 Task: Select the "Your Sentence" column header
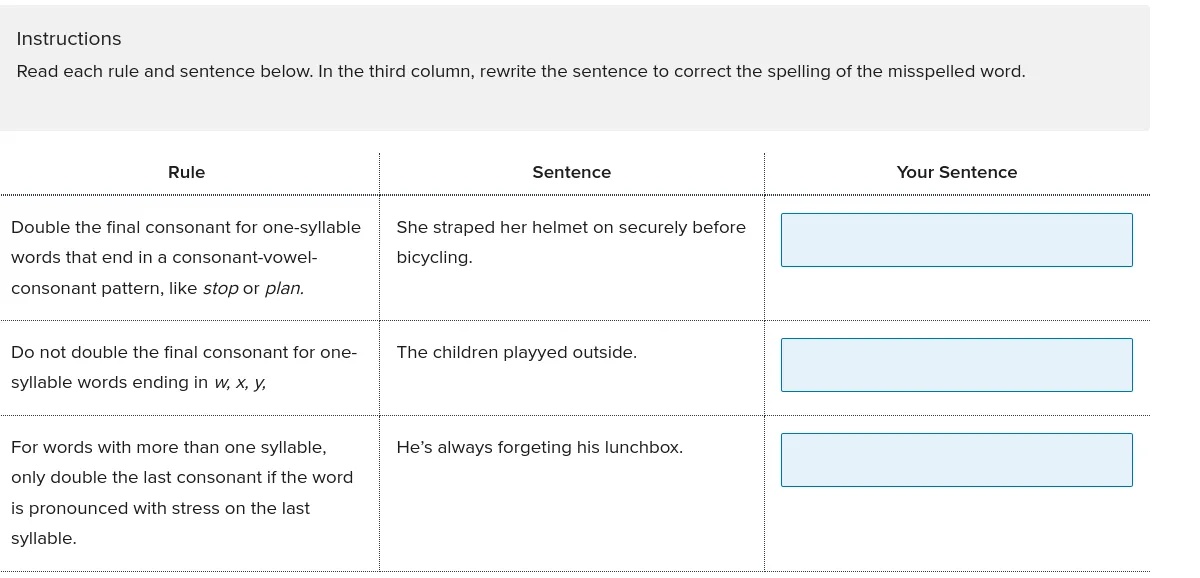pyautogui.click(x=956, y=172)
